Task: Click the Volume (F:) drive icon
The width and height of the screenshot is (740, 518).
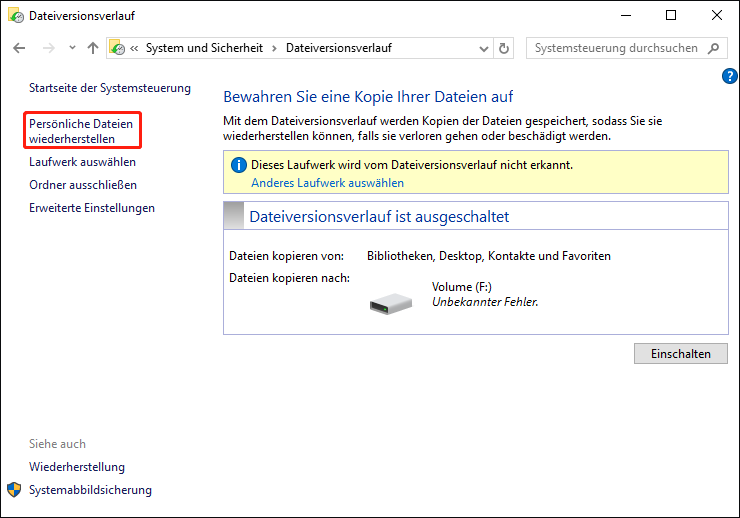Action: click(389, 301)
